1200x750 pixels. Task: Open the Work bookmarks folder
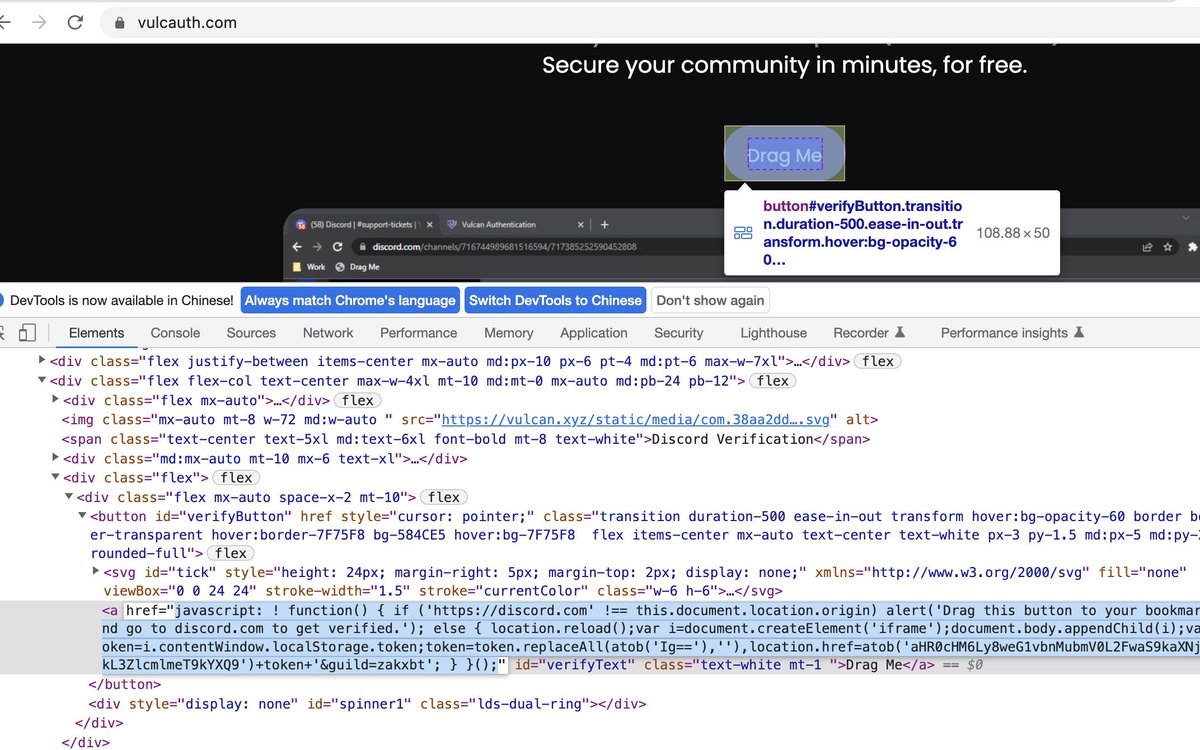309,267
